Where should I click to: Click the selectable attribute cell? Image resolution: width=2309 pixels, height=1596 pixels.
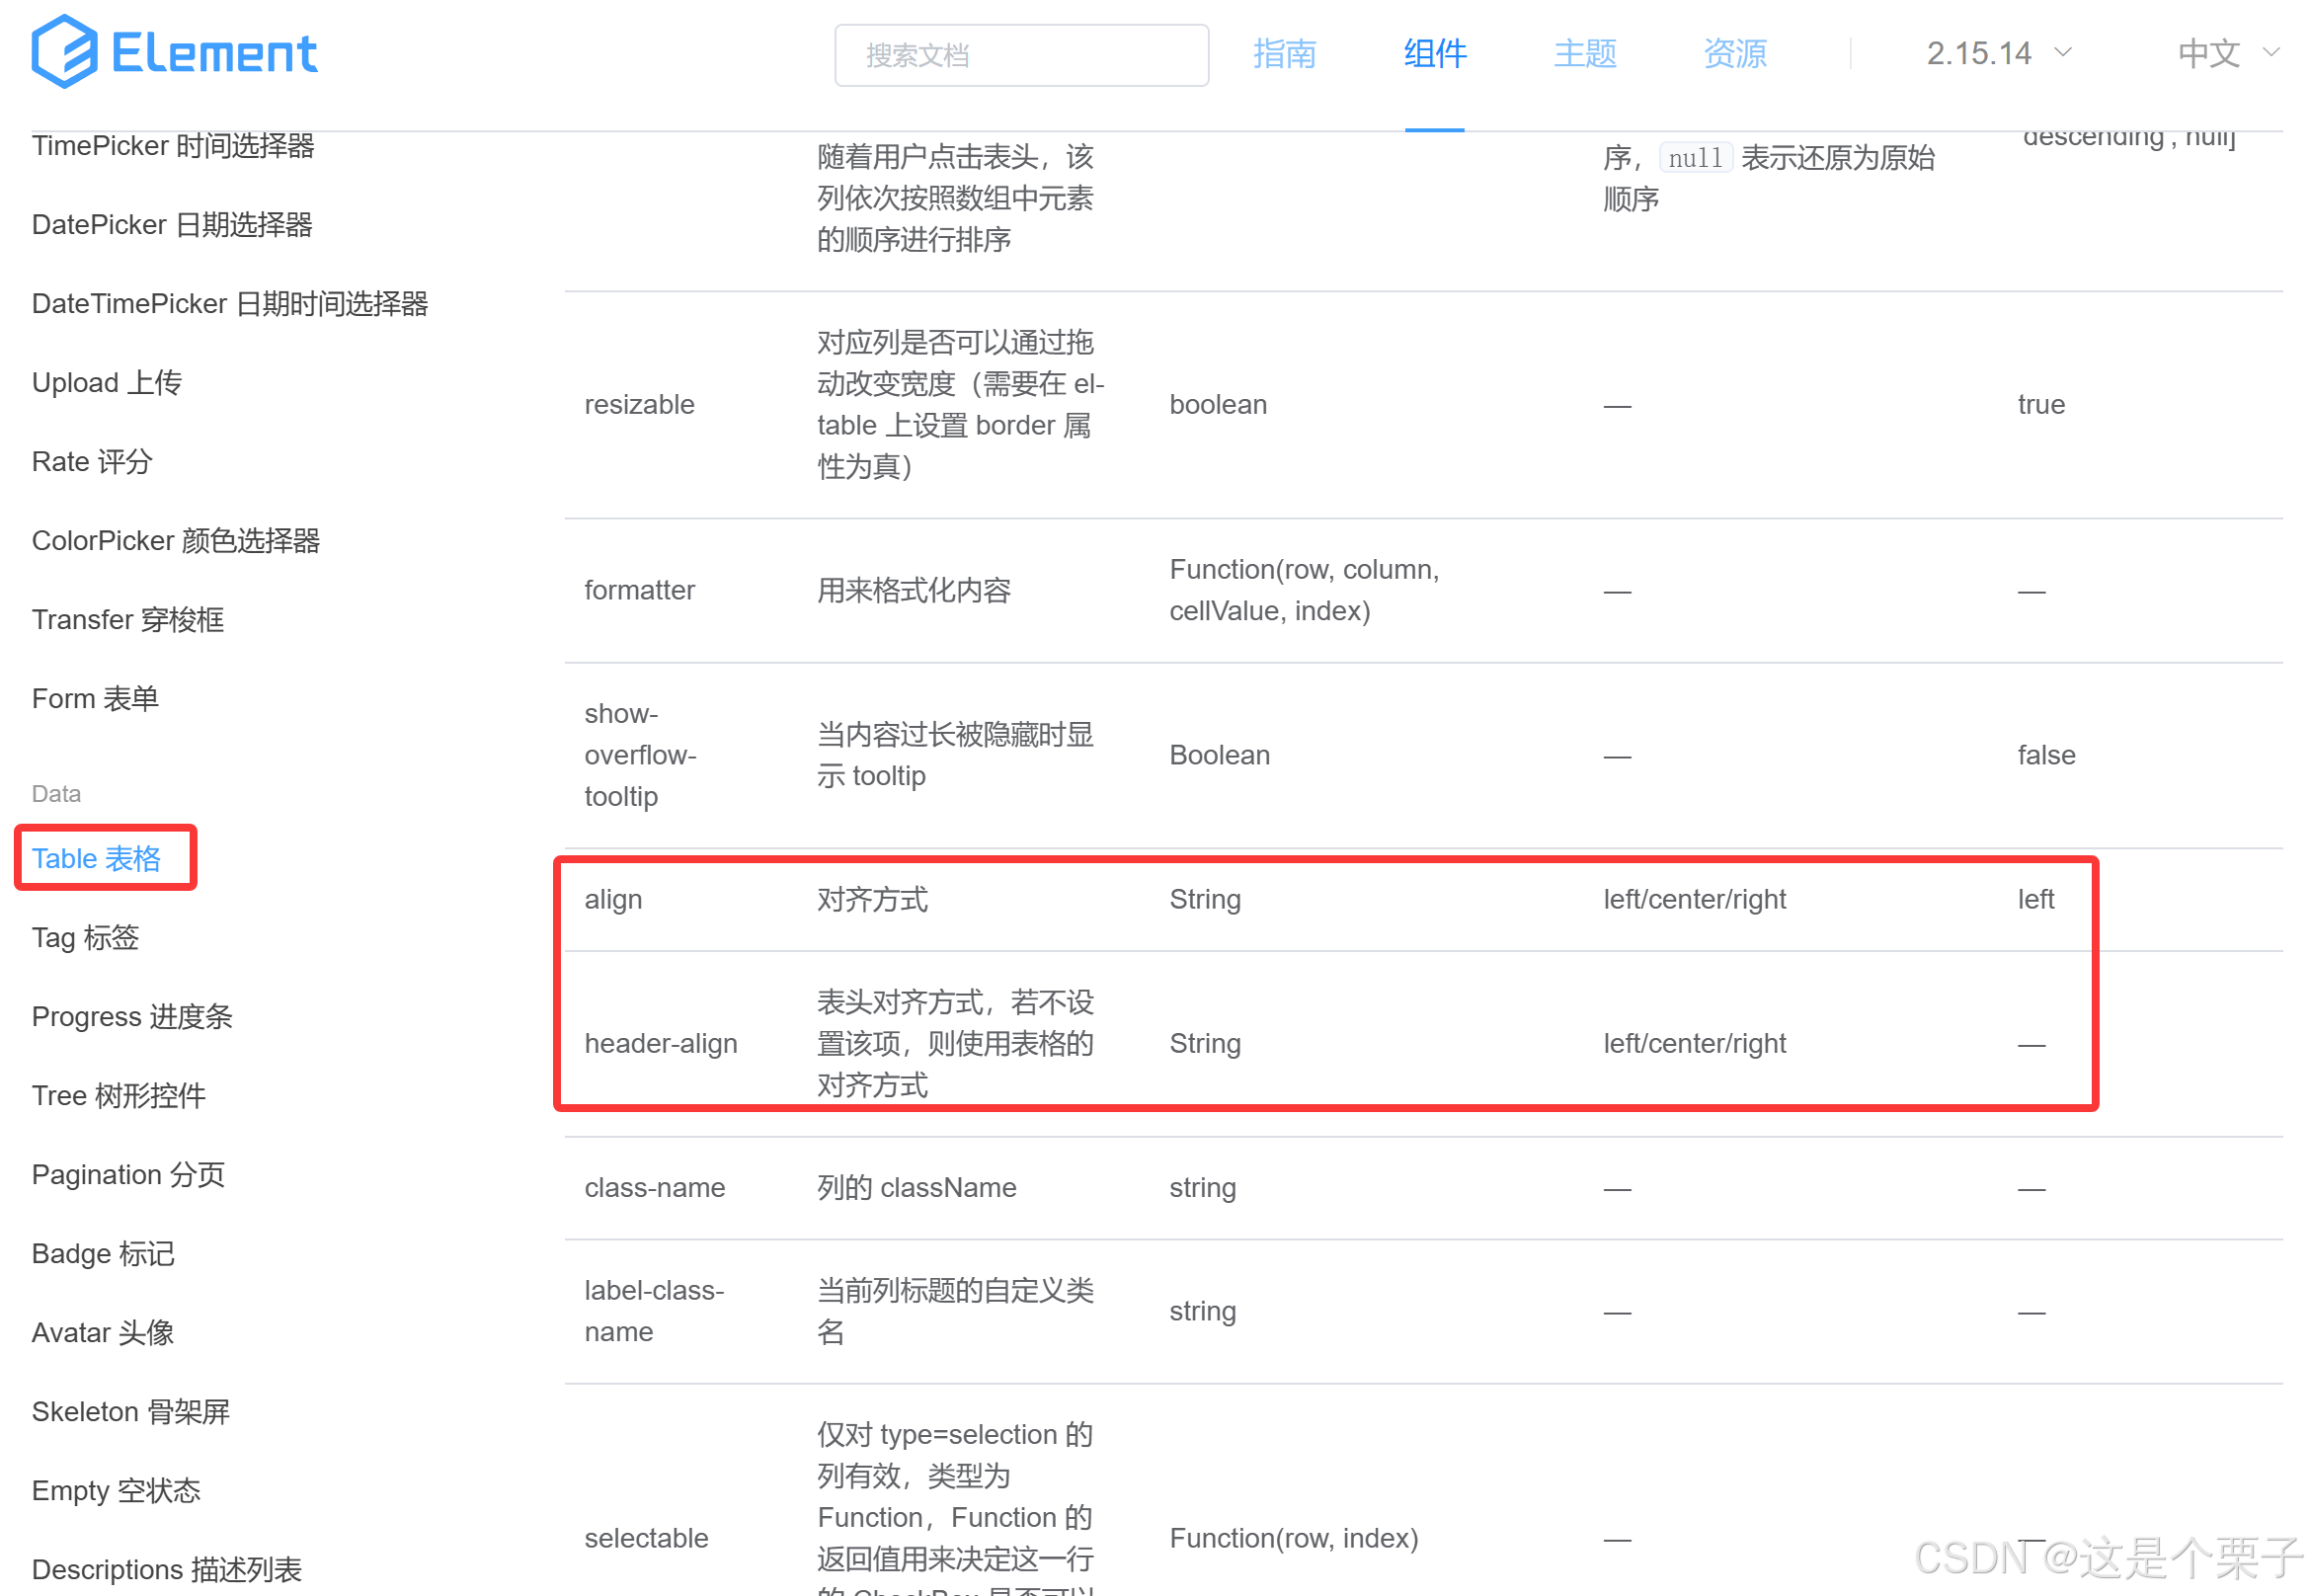click(x=646, y=1539)
